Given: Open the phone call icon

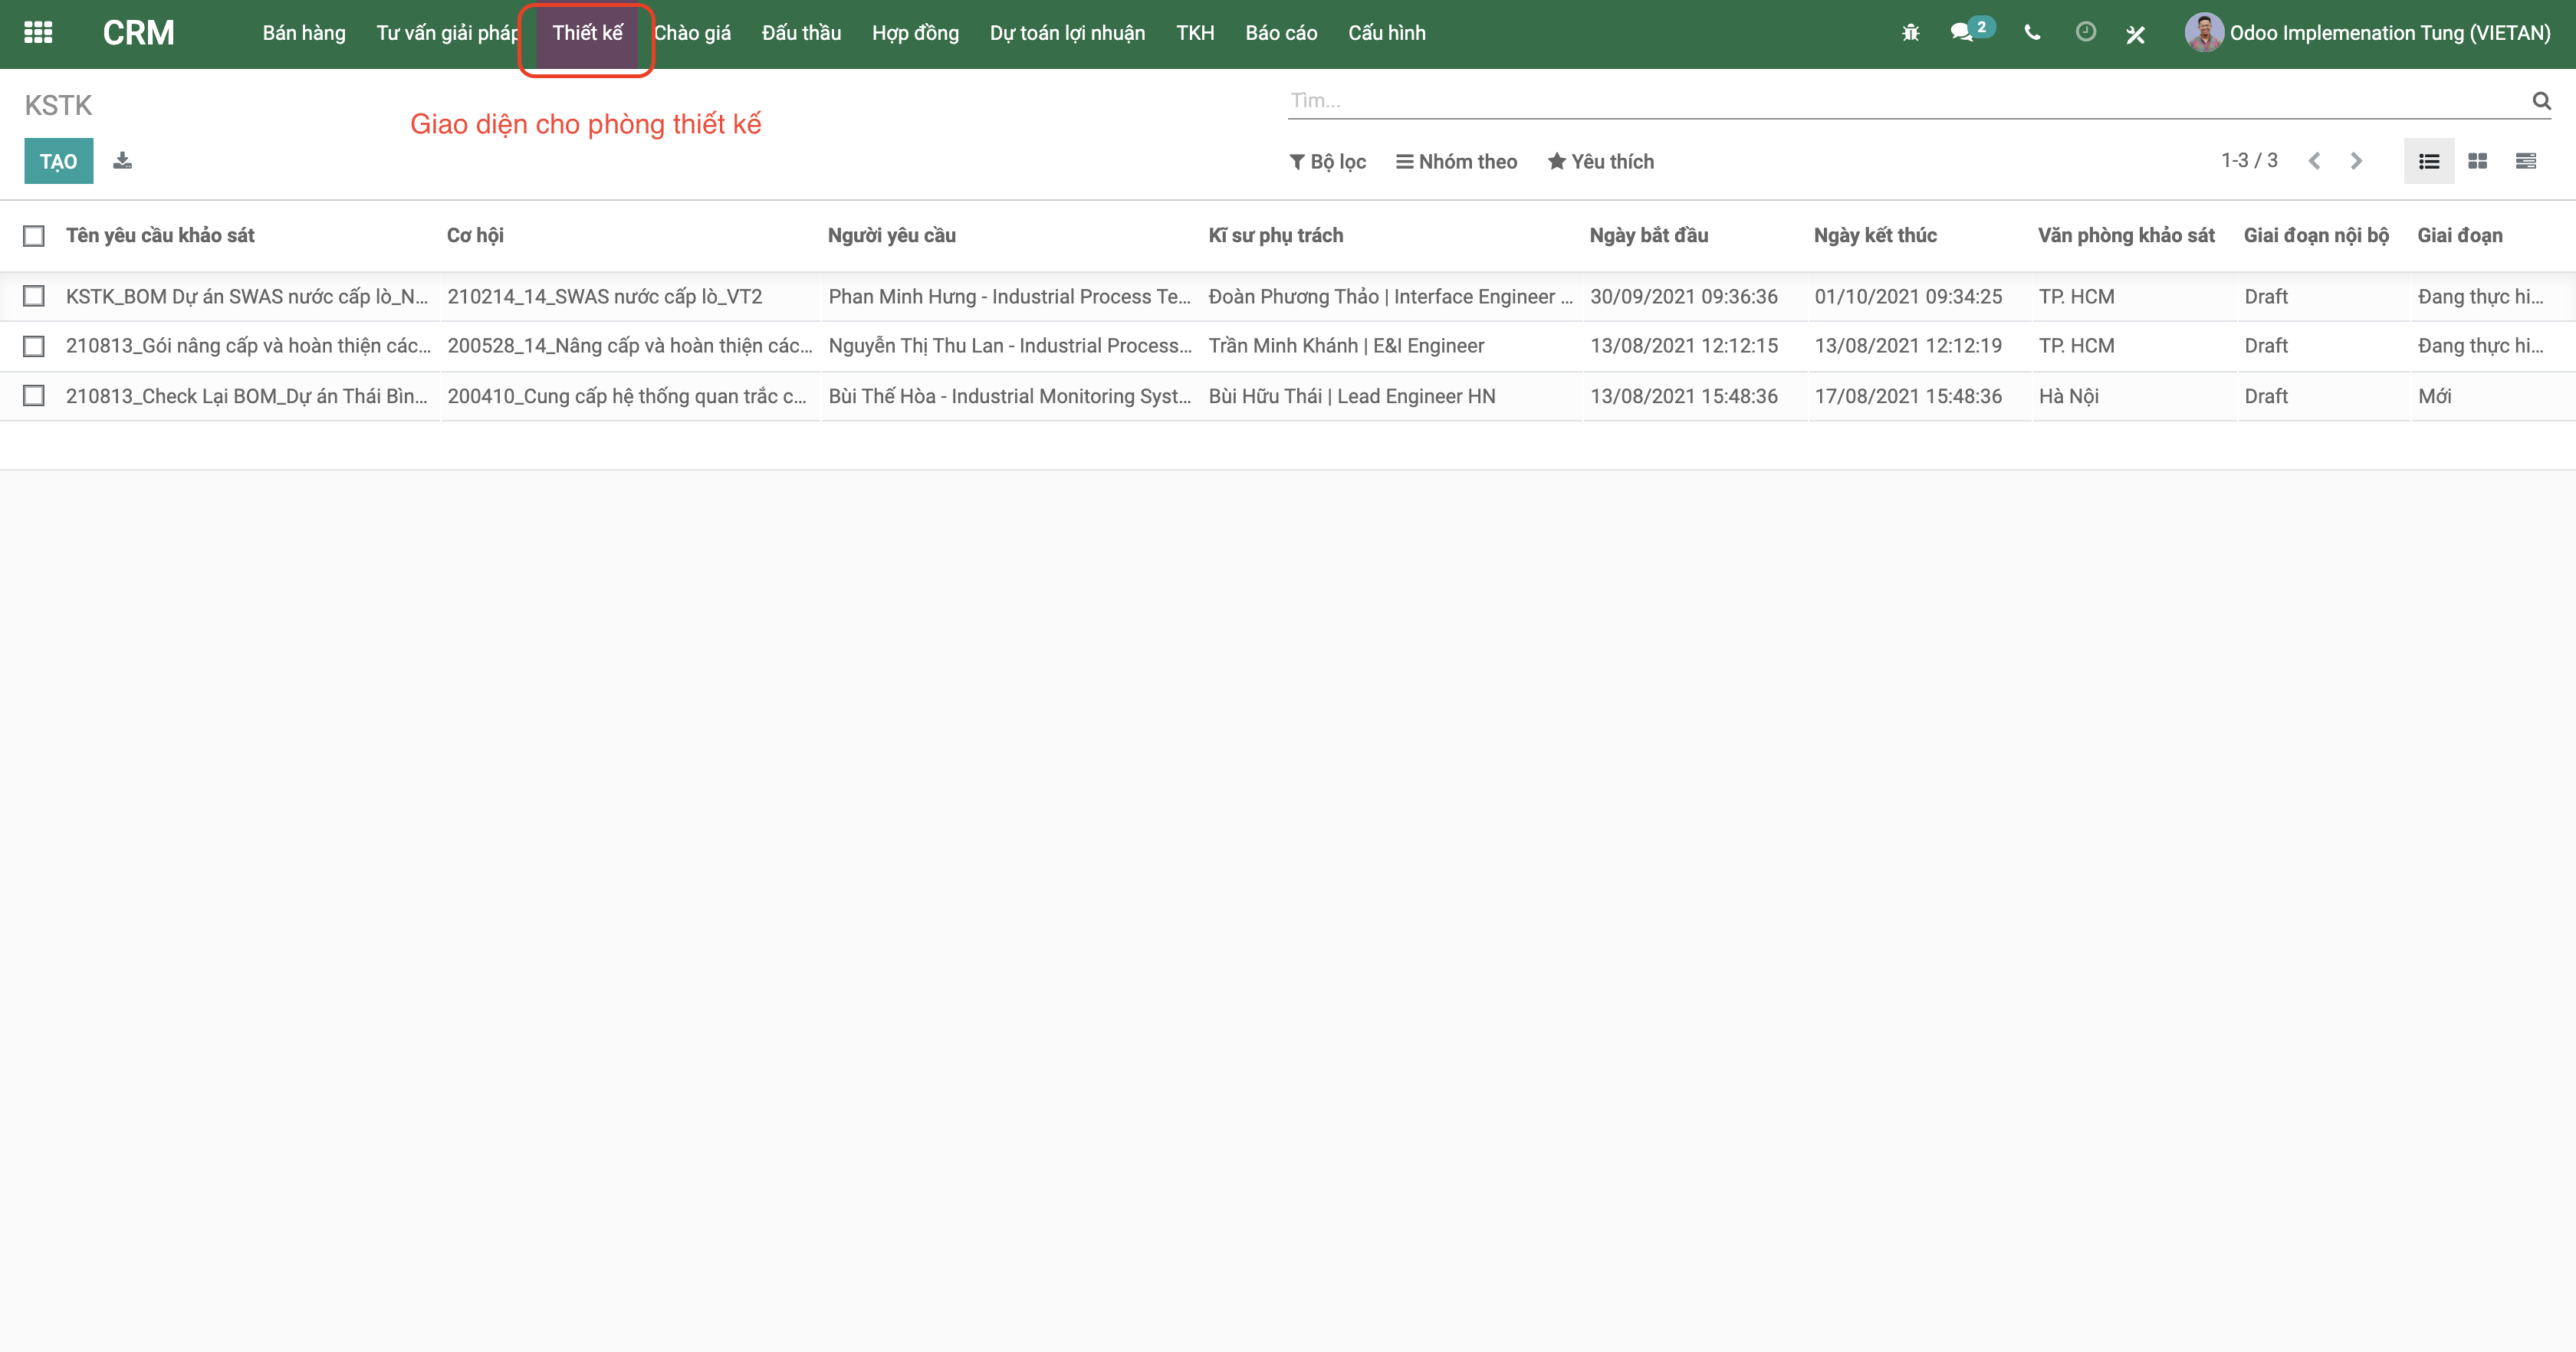Looking at the screenshot, I should coord(2032,32).
